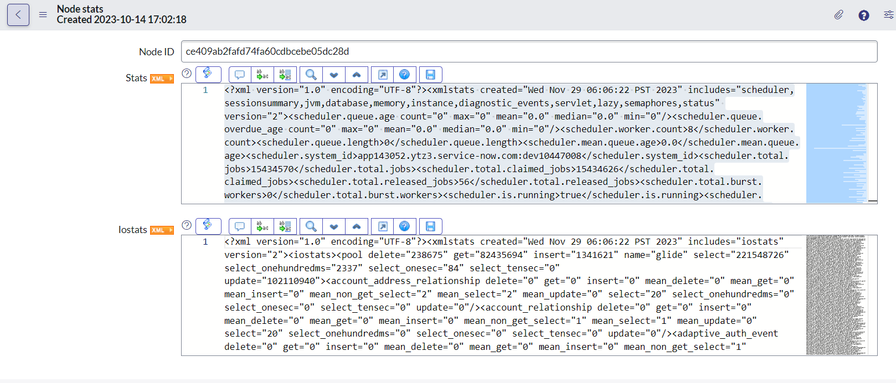Click the Iostats editor minimap
The height and width of the screenshot is (383, 896).
click(x=837, y=295)
